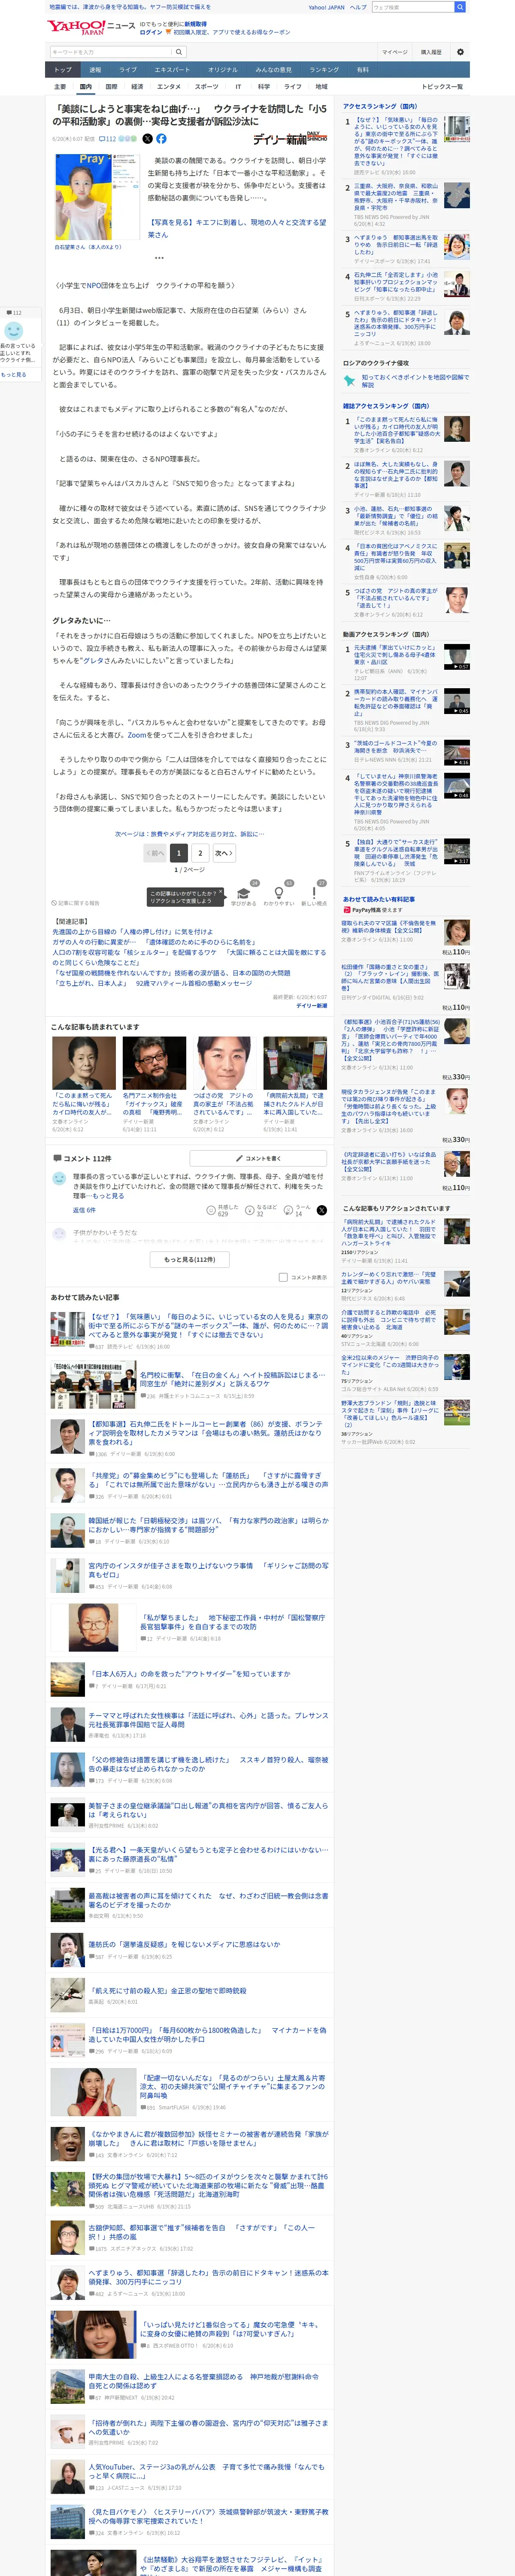The width and height of the screenshot is (515, 2576).
Task: Share the article on X
Action: pyautogui.click(x=148, y=139)
